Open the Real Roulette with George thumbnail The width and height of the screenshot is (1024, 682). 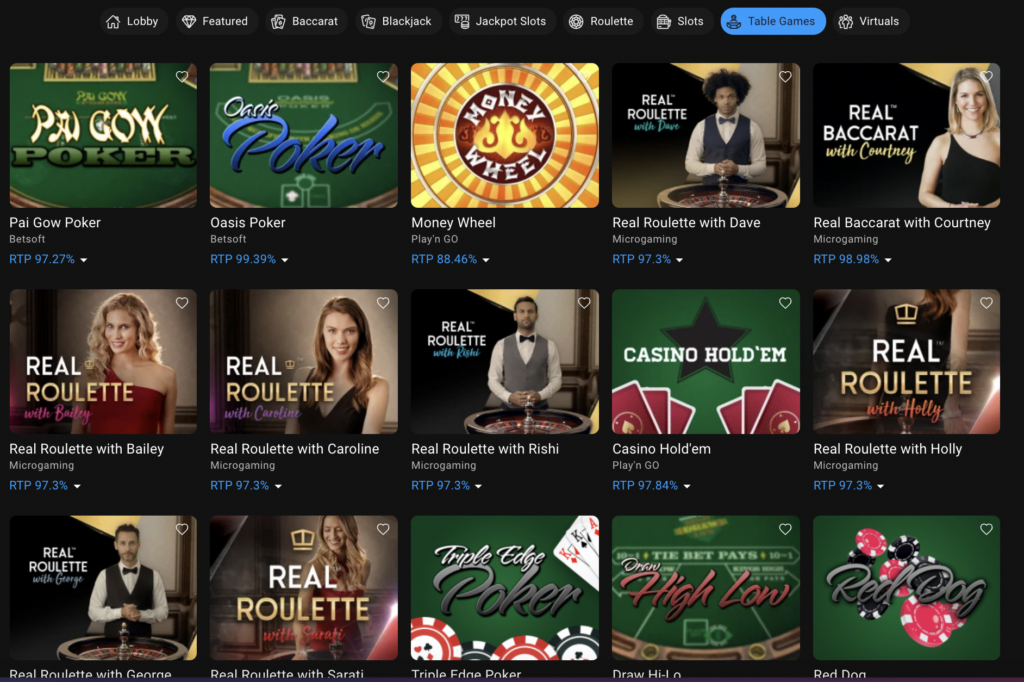(103, 588)
